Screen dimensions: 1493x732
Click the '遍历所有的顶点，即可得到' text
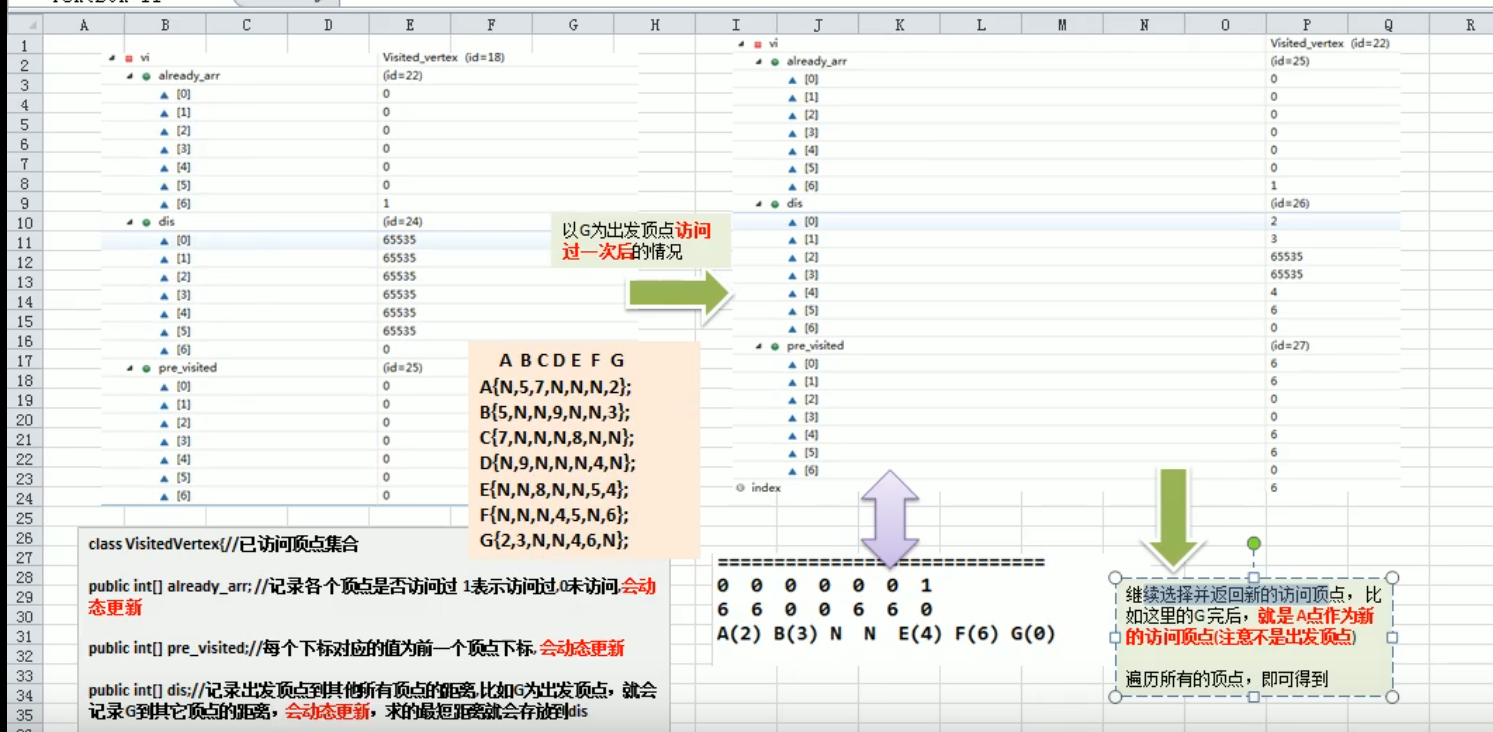(1227, 680)
